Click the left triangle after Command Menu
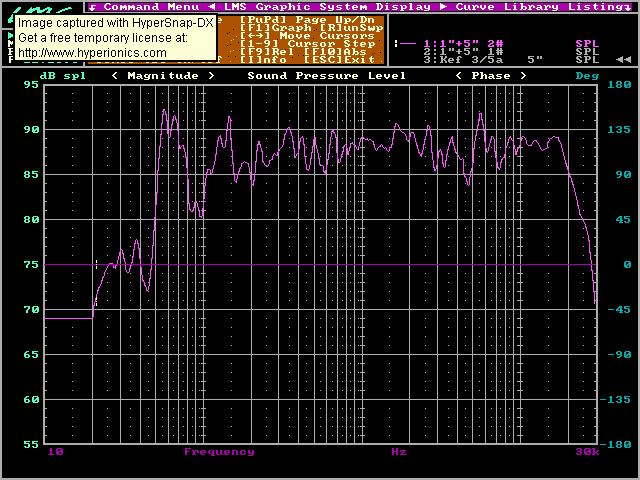 point(211,7)
